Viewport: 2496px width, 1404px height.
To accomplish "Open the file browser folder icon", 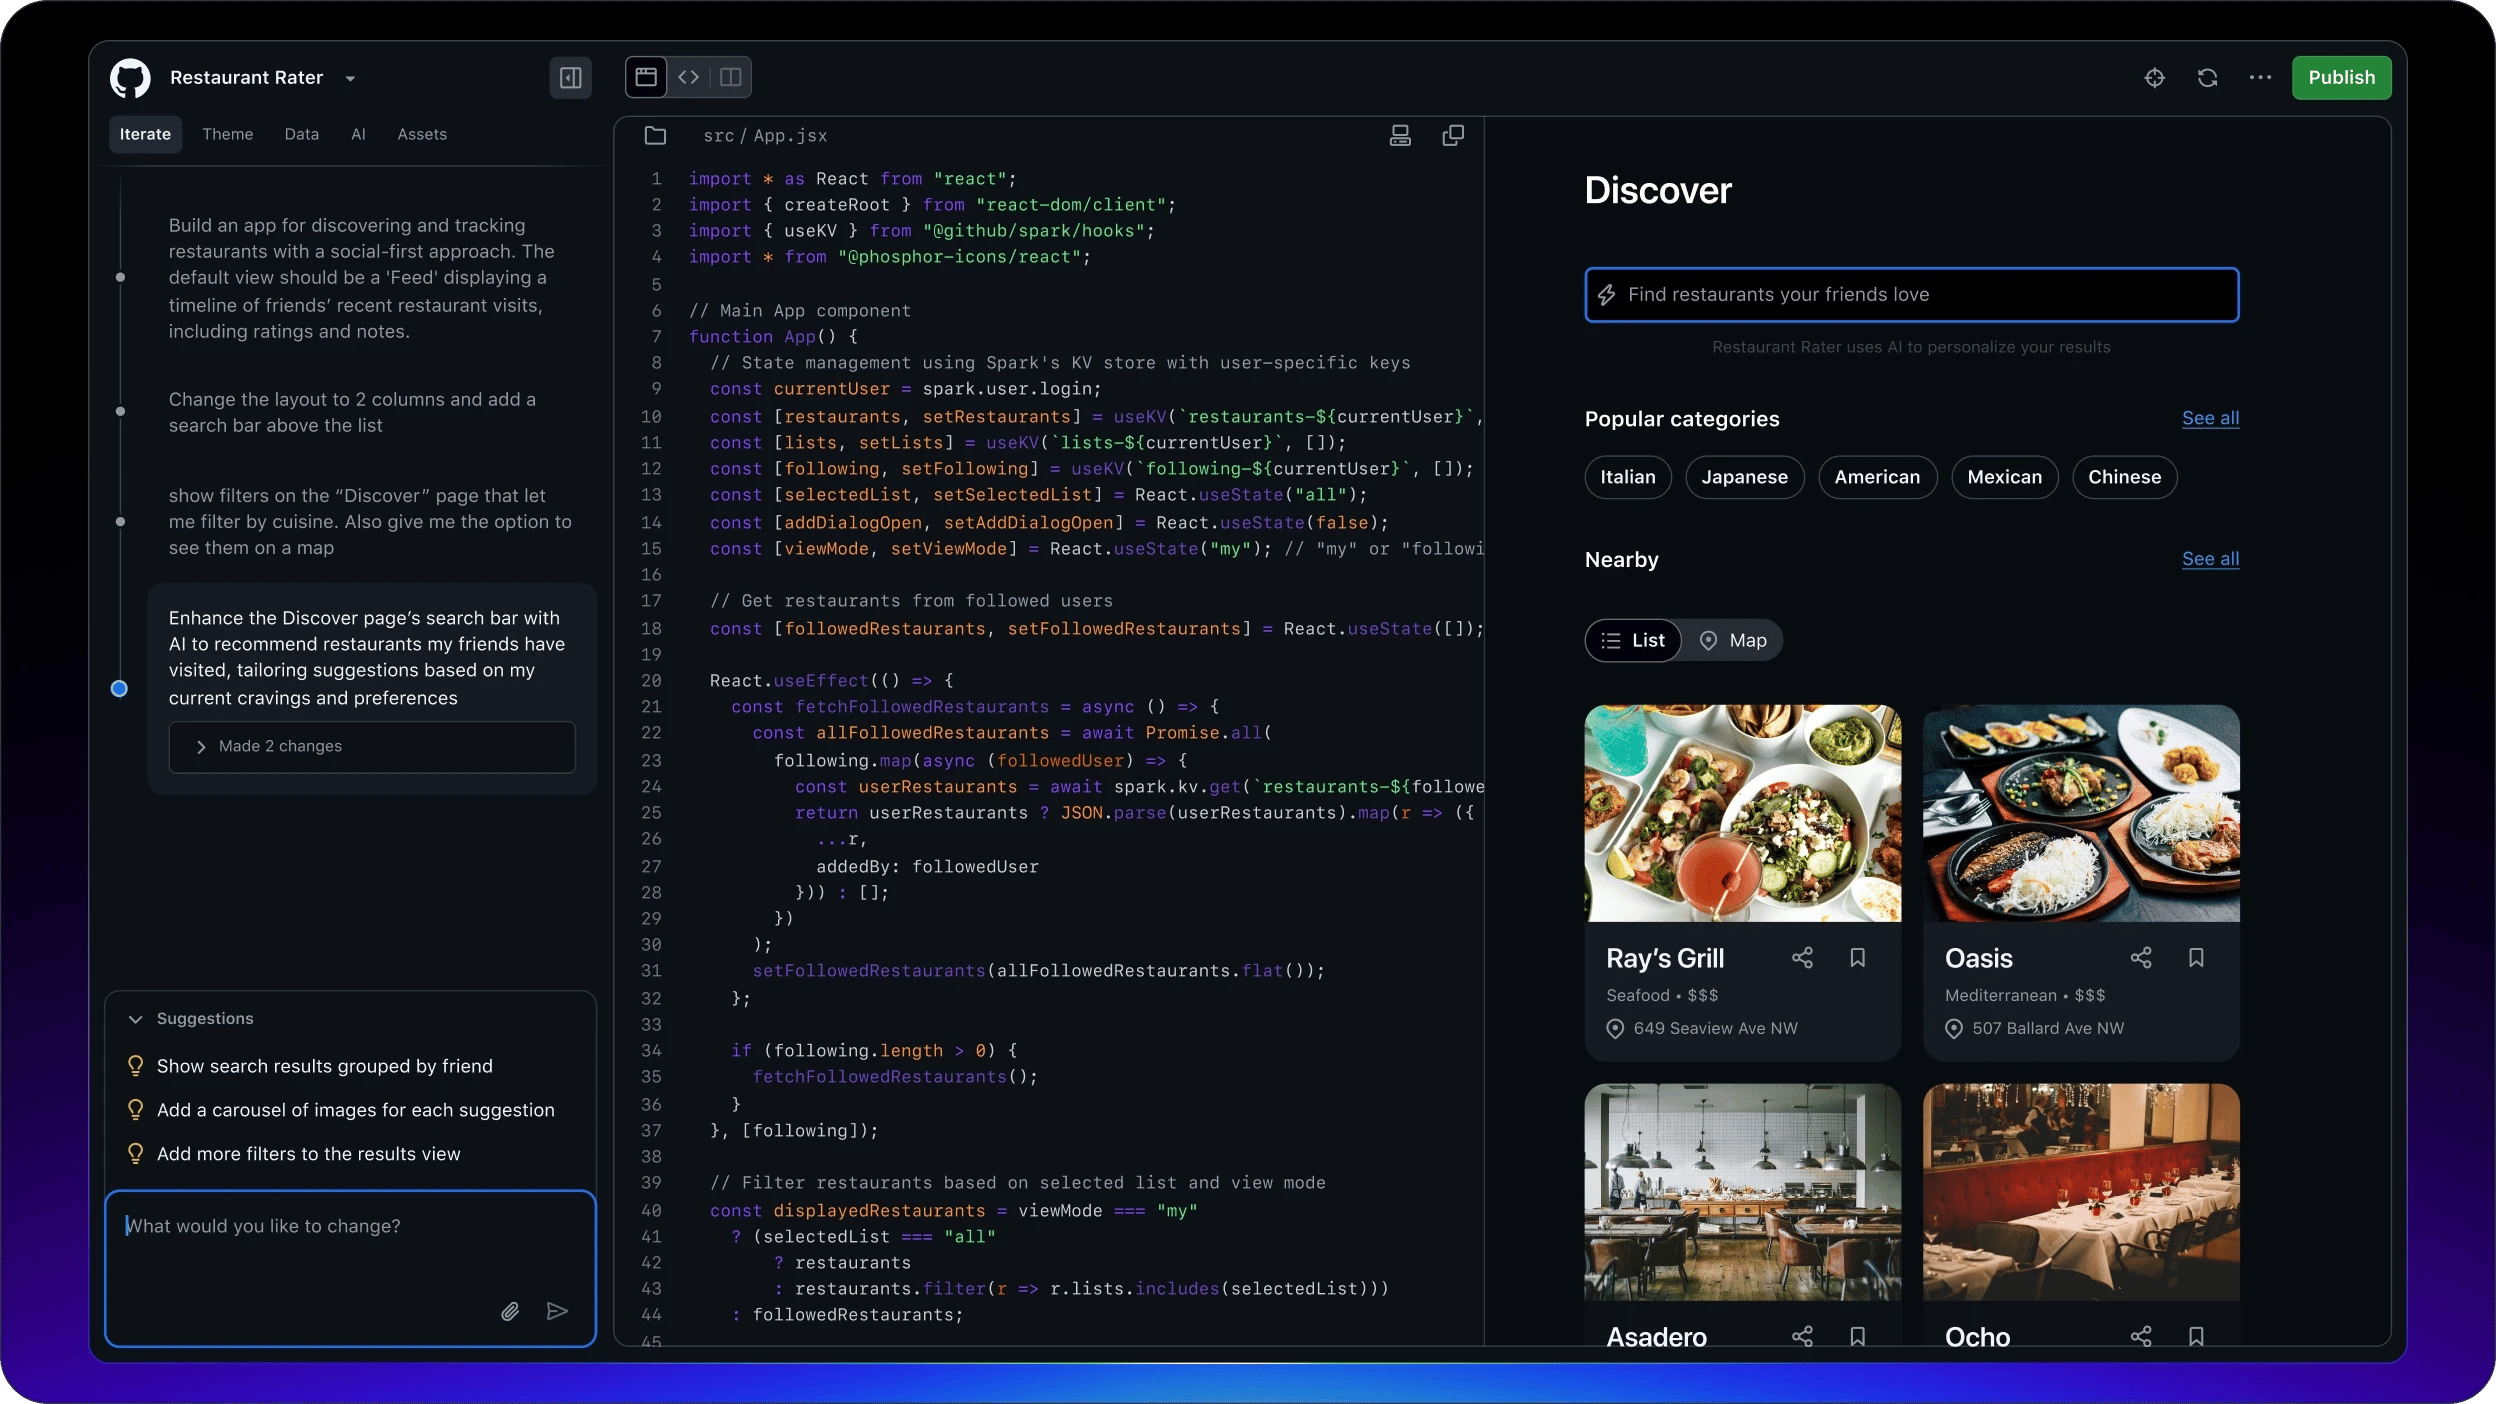I will (x=656, y=136).
